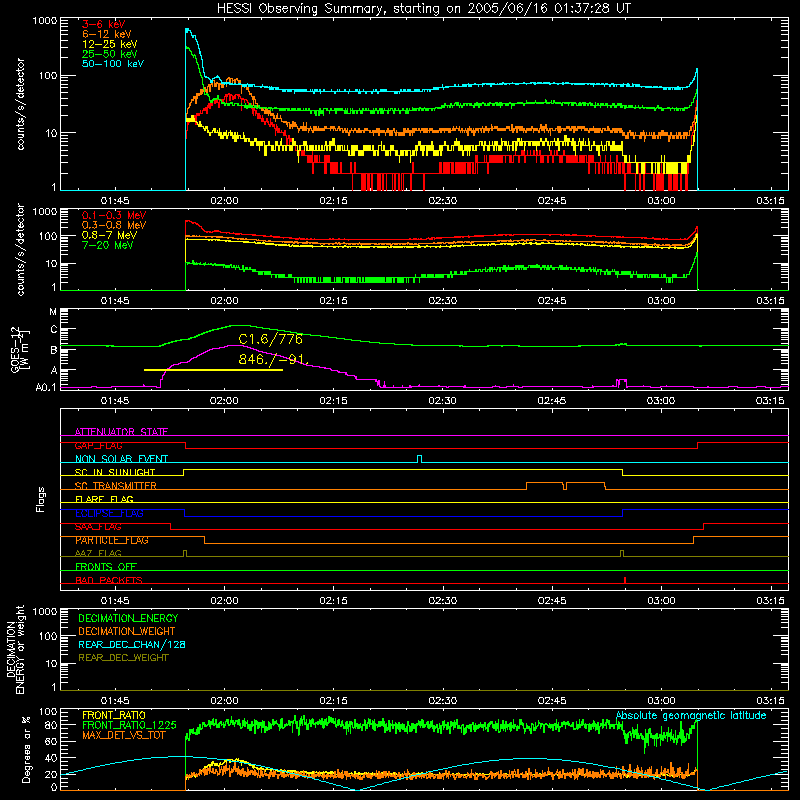Click the C1.6/776 flare annotation
This screenshot has height=800, width=800.
pyautogui.click(x=270, y=339)
